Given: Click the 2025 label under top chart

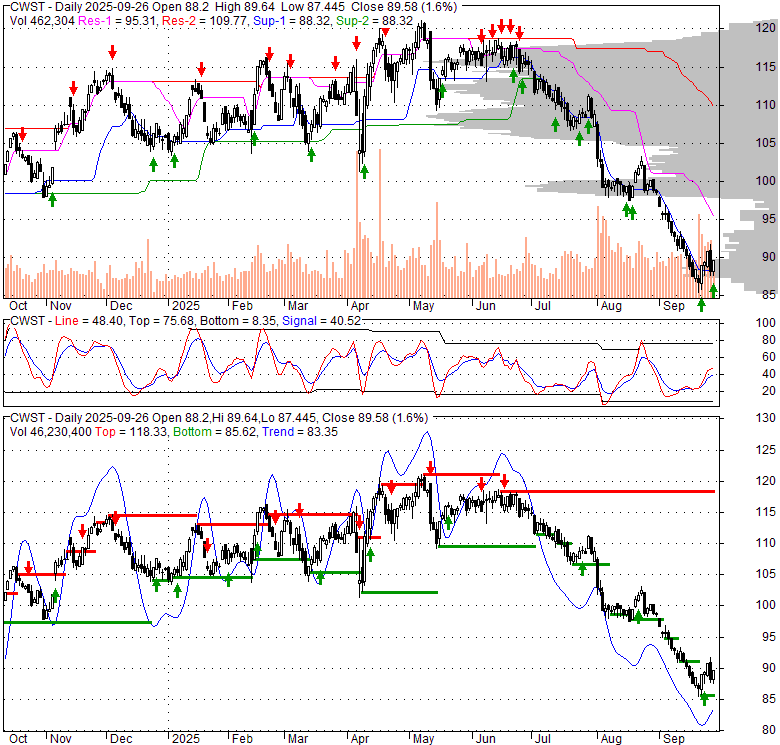Looking at the screenshot, I should pos(186,306).
